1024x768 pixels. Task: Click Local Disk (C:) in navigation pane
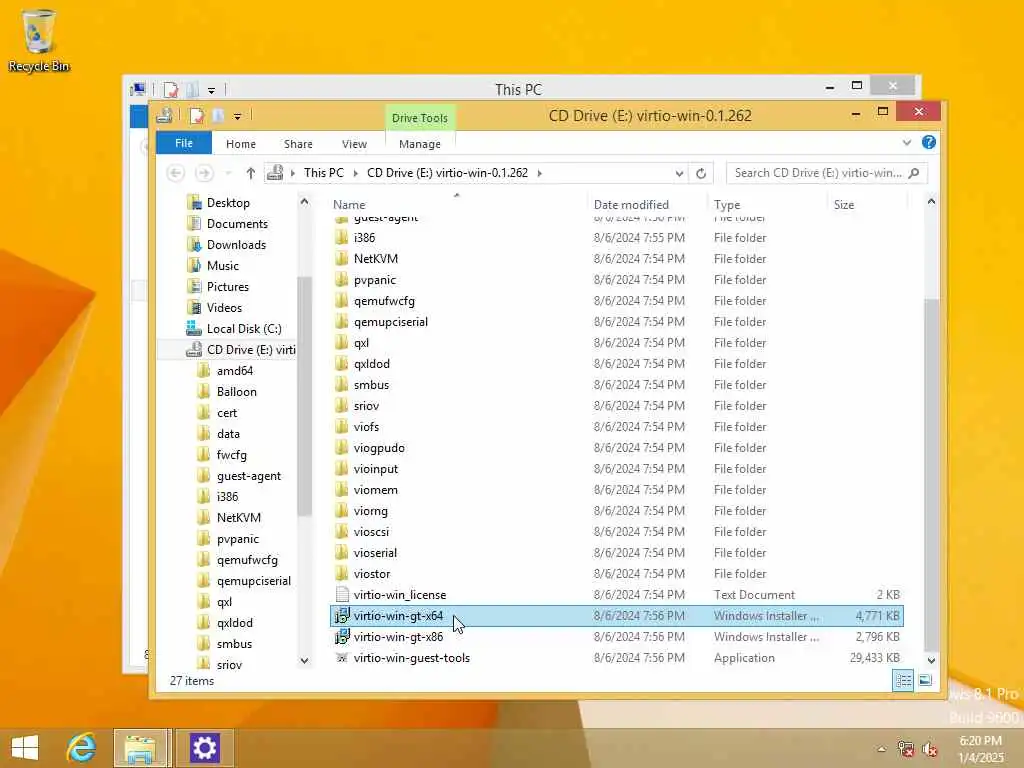tap(244, 329)
